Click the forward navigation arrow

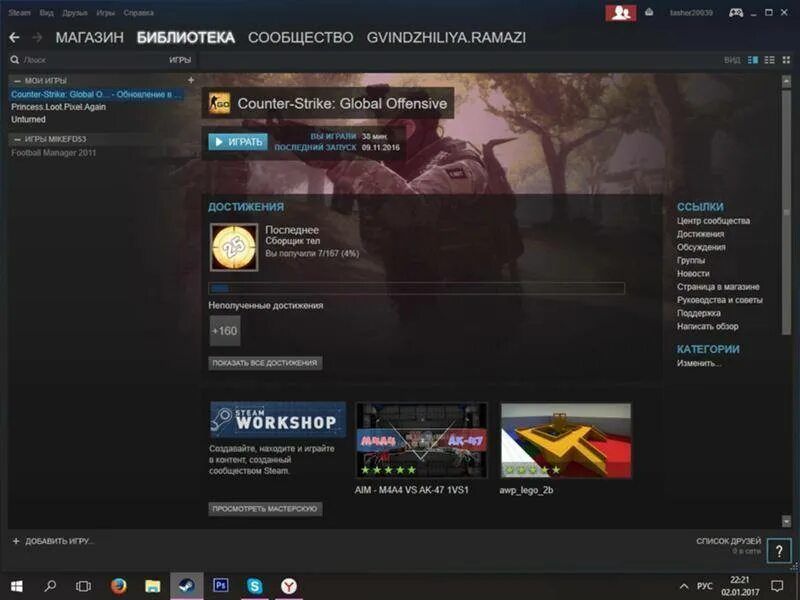tap(37, 38)
